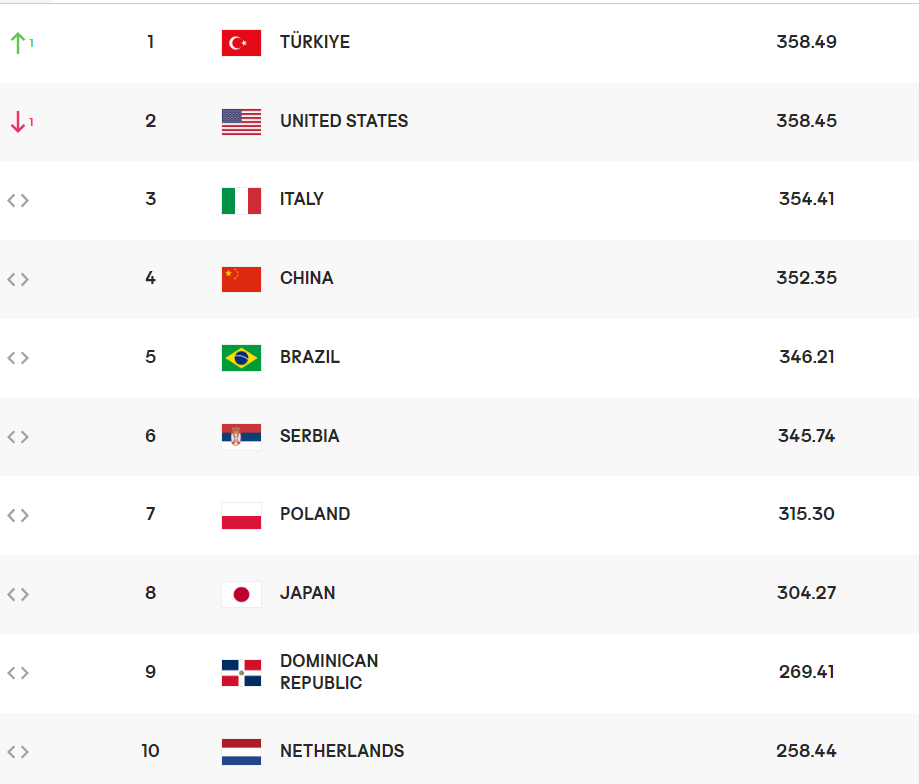Screen dimensions: 919x784
Task: Click the no-change chevrons in Italy's row
Action: [x=18, y=200]
